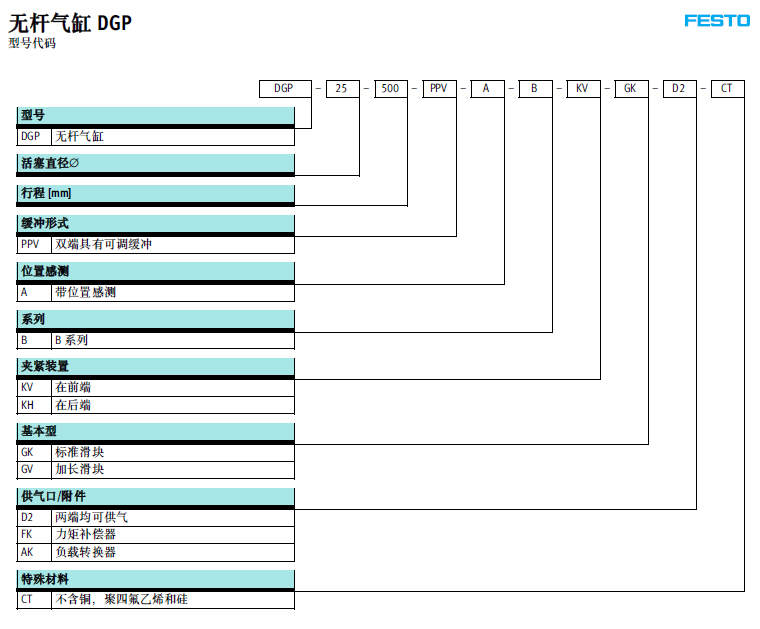Click the '夹紧装置' section header
This screenshot has height=629, width=760.
(x=156, y=366)
